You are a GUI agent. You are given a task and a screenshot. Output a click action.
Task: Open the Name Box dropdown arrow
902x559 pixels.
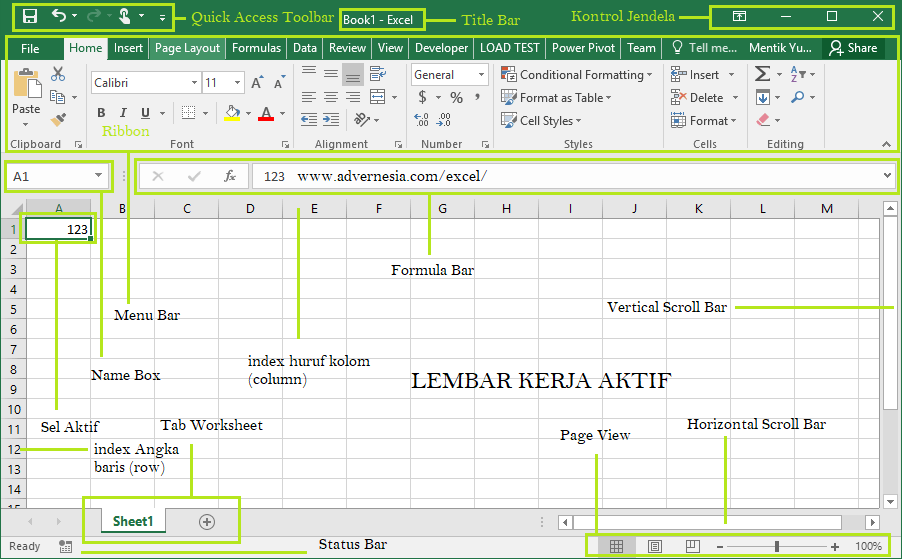tap(98, 175)
